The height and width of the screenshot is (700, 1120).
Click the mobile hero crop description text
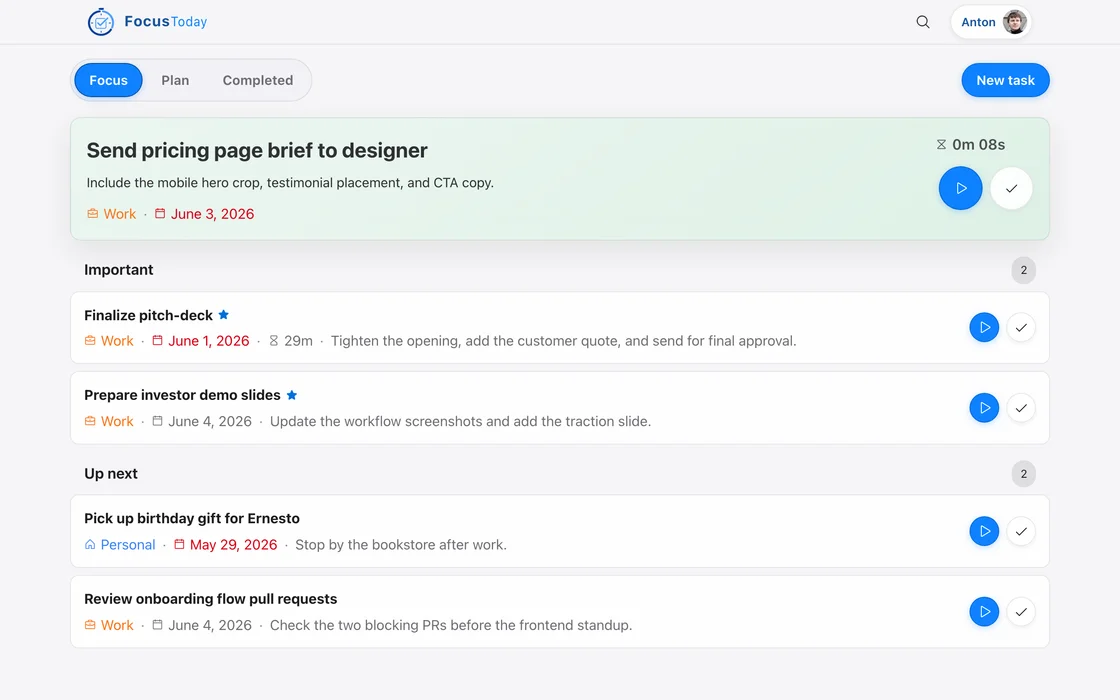(x=290, y=183)
